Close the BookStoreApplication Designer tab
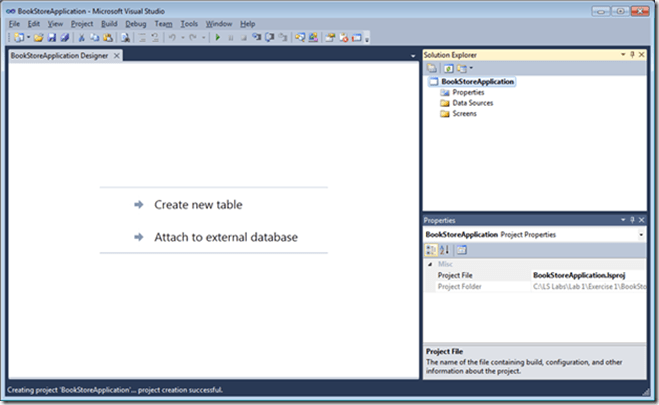Viewport: 659px width, 405px height. click(x=117, y=56)
